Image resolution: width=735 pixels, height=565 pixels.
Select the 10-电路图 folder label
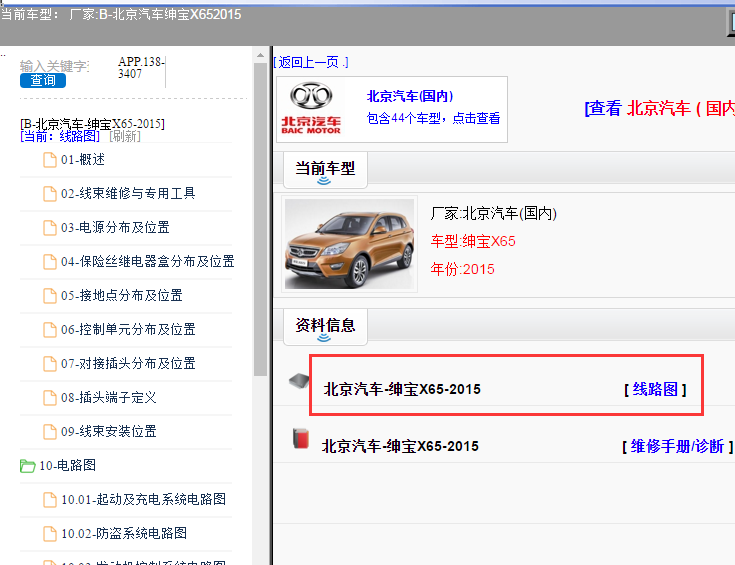[x=68, y=466]
